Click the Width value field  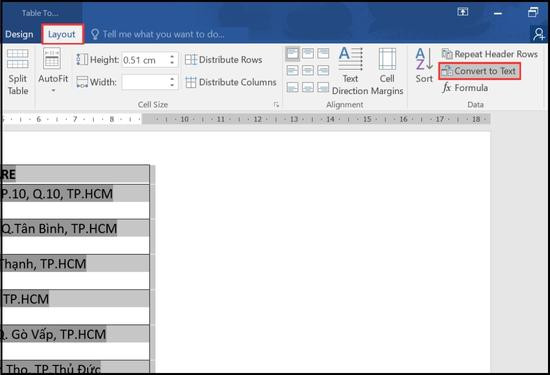point(145,82)
